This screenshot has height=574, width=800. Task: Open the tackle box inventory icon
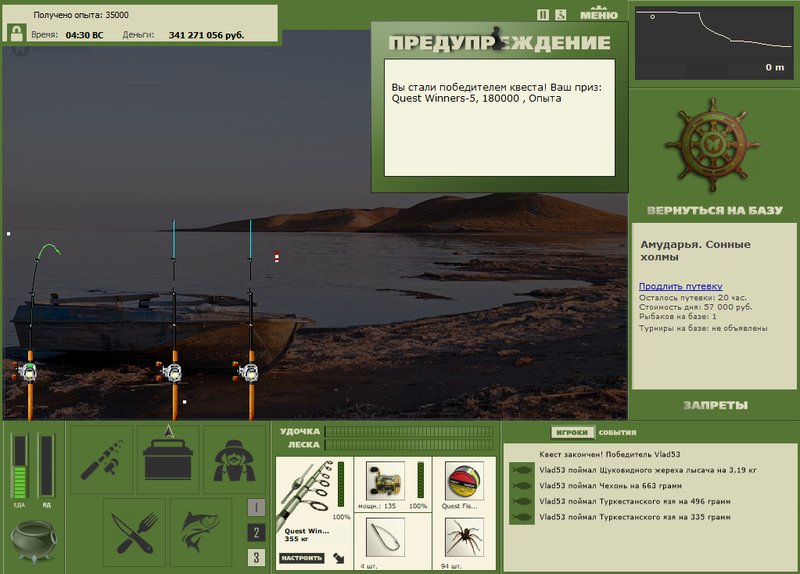click(168, 460)
